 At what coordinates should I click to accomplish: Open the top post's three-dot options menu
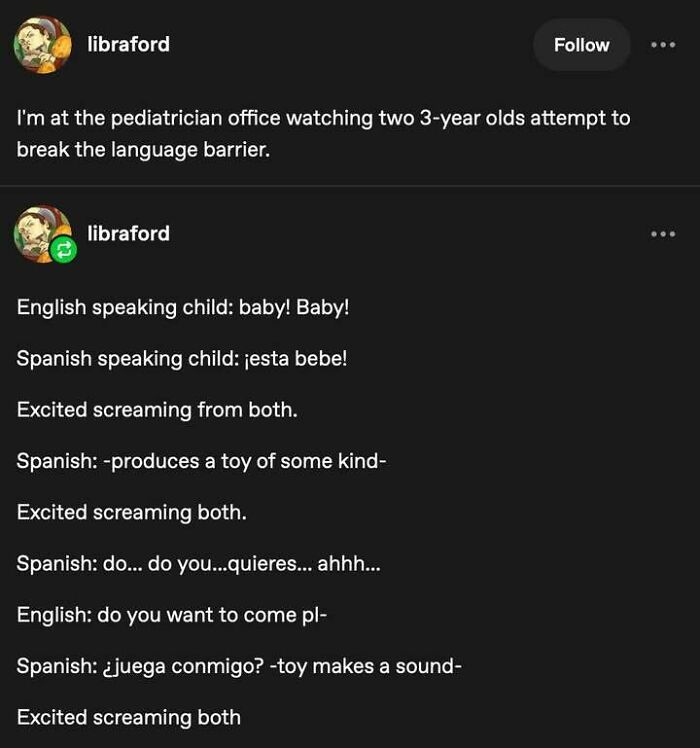(663, 45)
